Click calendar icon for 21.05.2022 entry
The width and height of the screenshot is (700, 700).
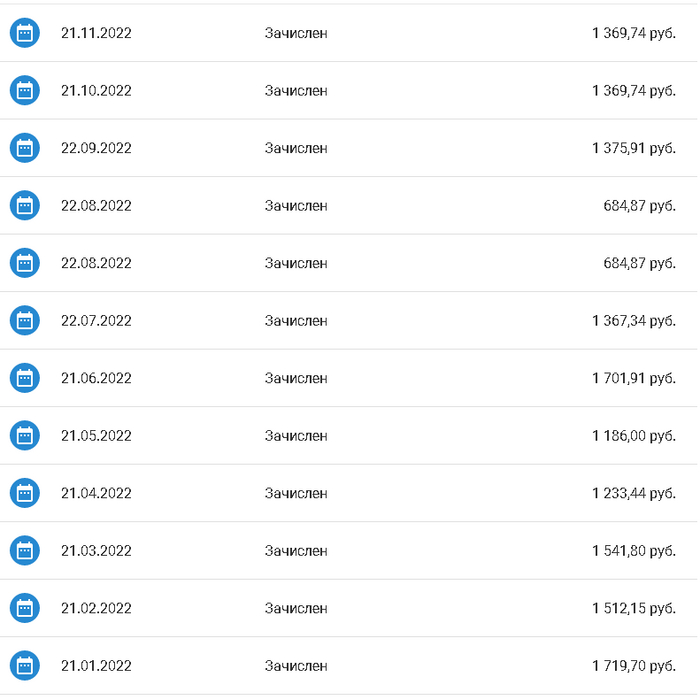pos(25,436)
